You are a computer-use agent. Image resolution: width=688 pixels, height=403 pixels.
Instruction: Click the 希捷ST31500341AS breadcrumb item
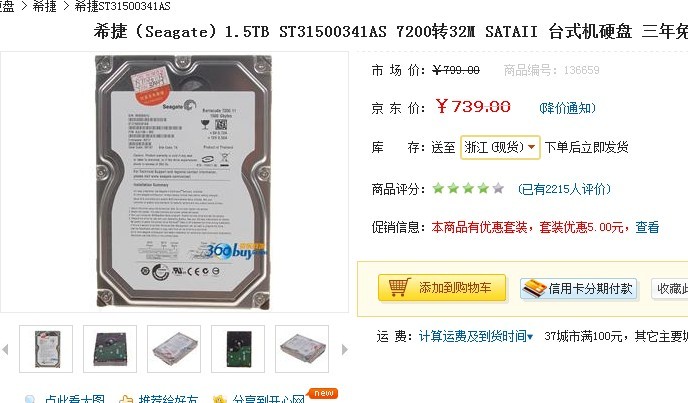point(122,6)
